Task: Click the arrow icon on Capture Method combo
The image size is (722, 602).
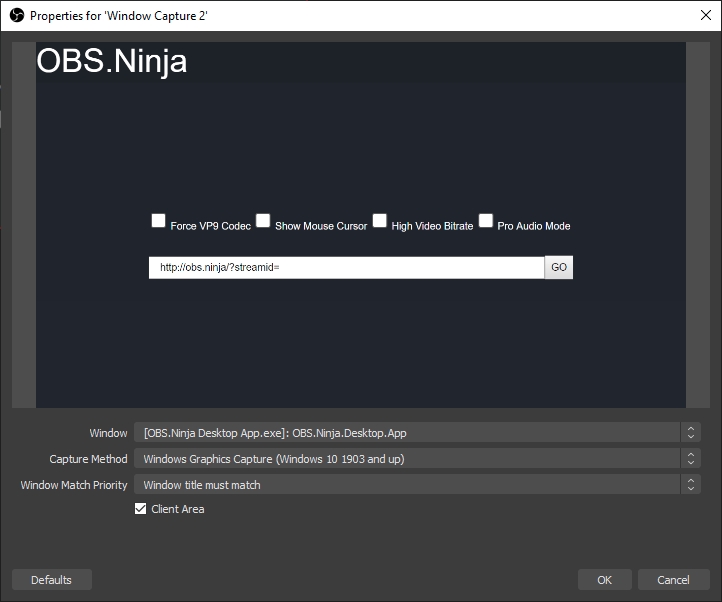Action: tap(690, 459)
